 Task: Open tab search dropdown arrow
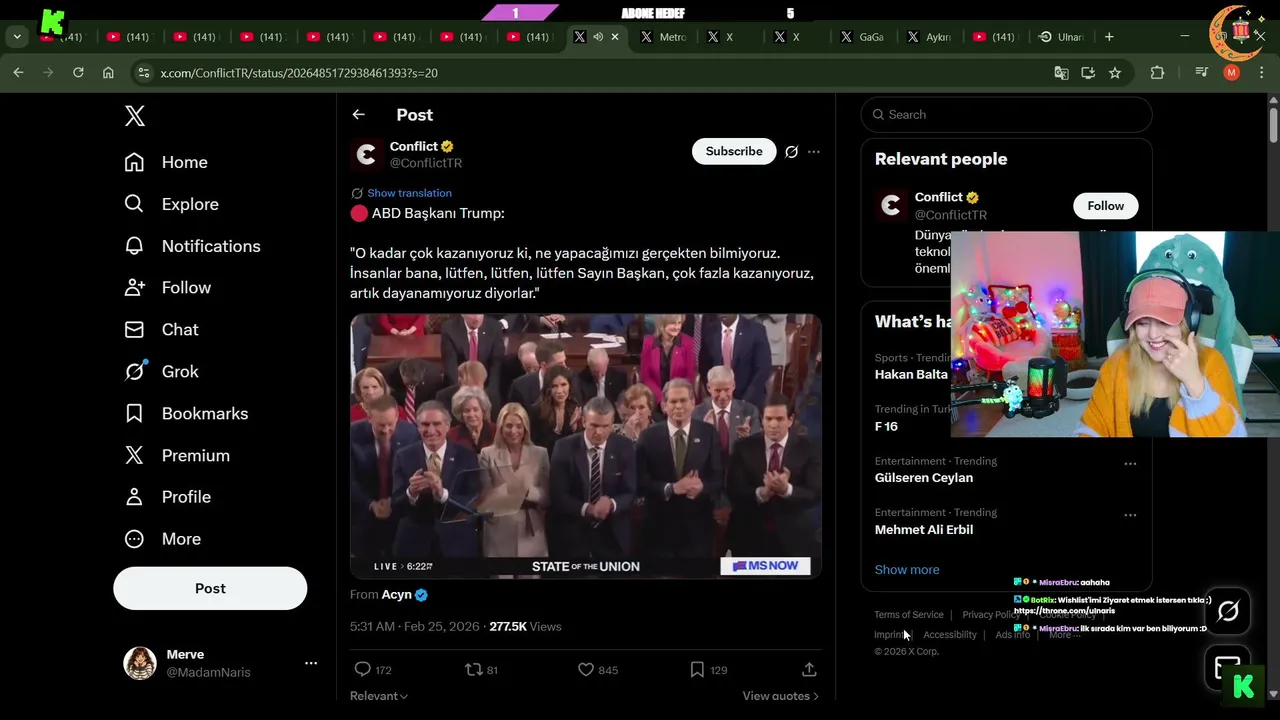(17, 37)
